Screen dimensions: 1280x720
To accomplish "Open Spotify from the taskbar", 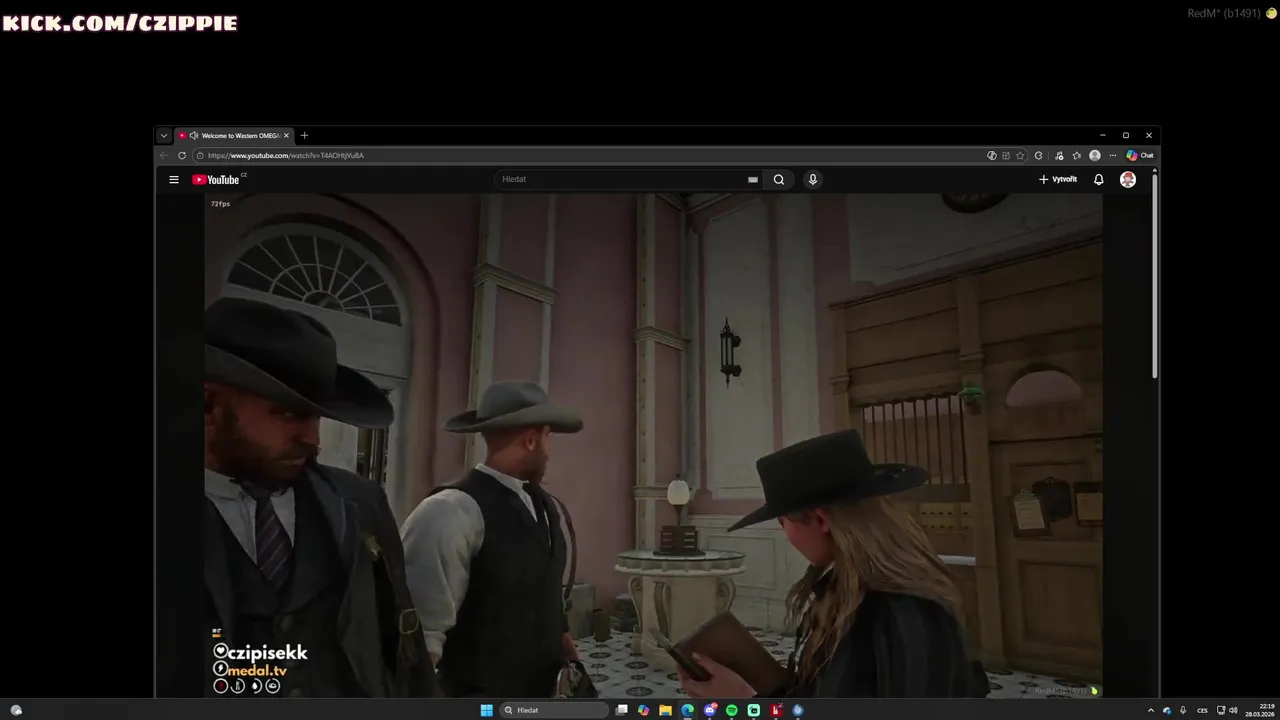I will click(731, 710).
